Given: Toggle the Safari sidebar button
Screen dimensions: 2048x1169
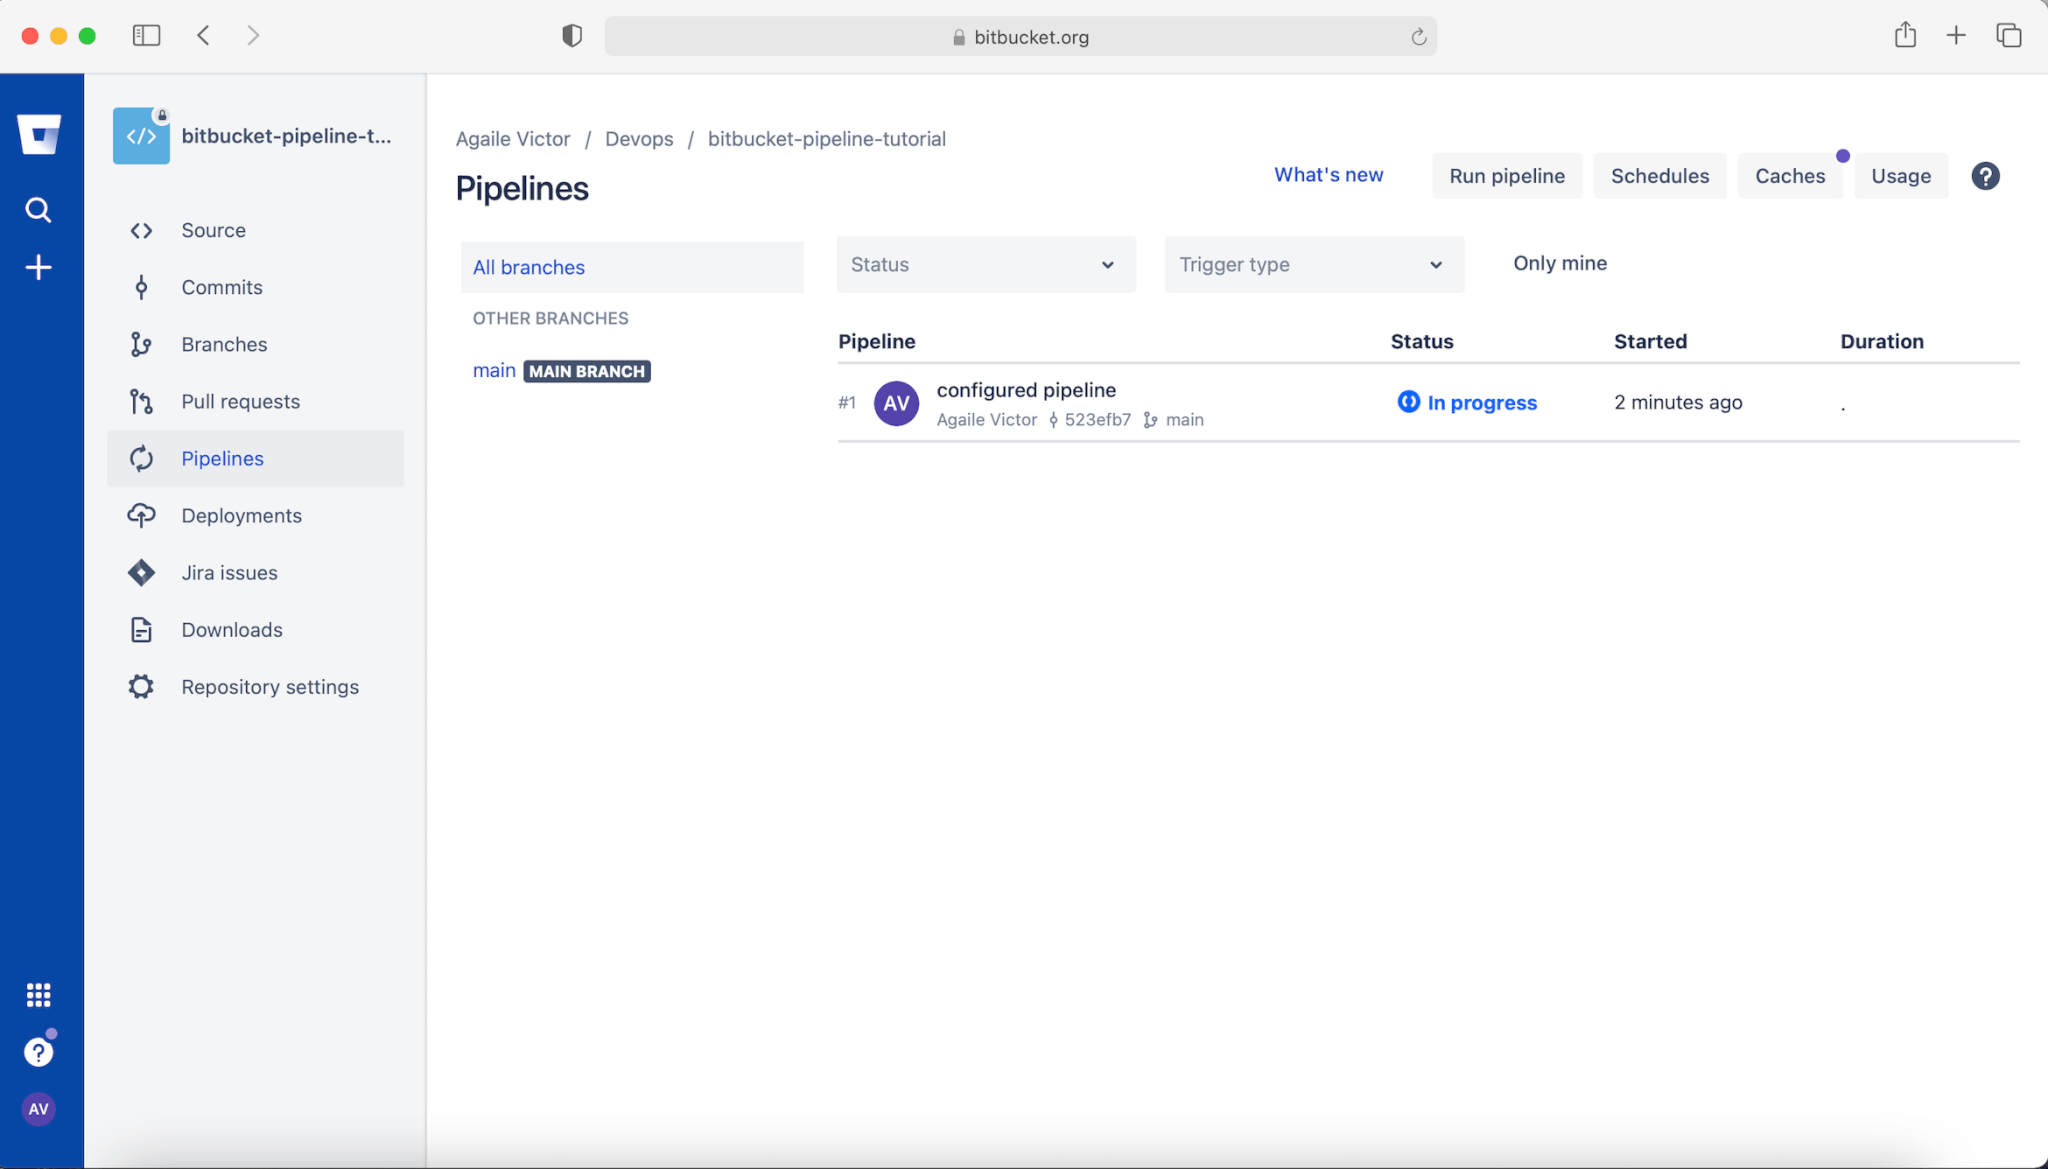Looking at the screenshot, I should pos(146,36).
